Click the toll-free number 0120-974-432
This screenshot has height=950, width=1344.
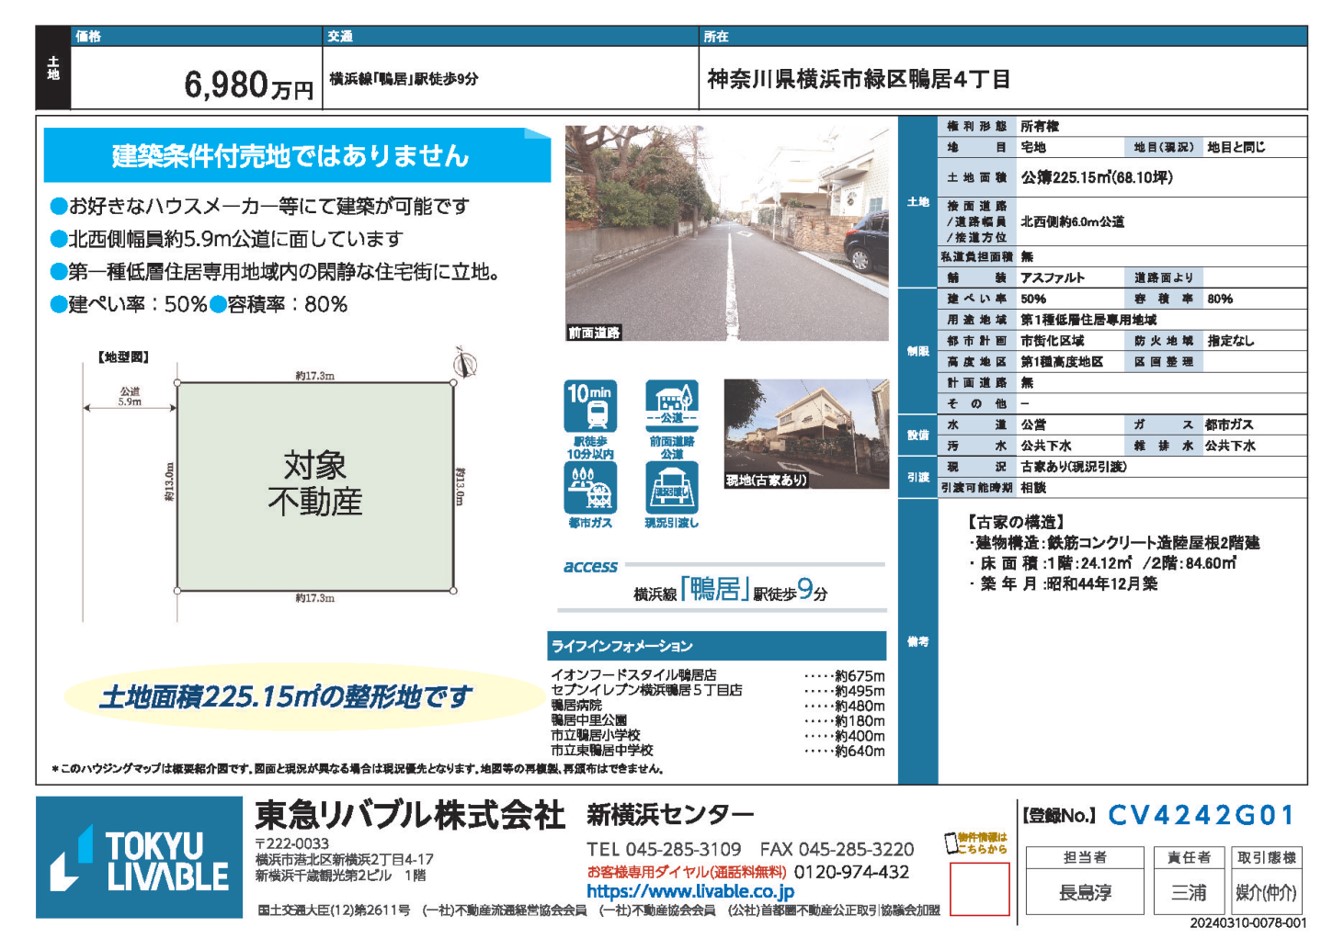[x=852, y=872]
